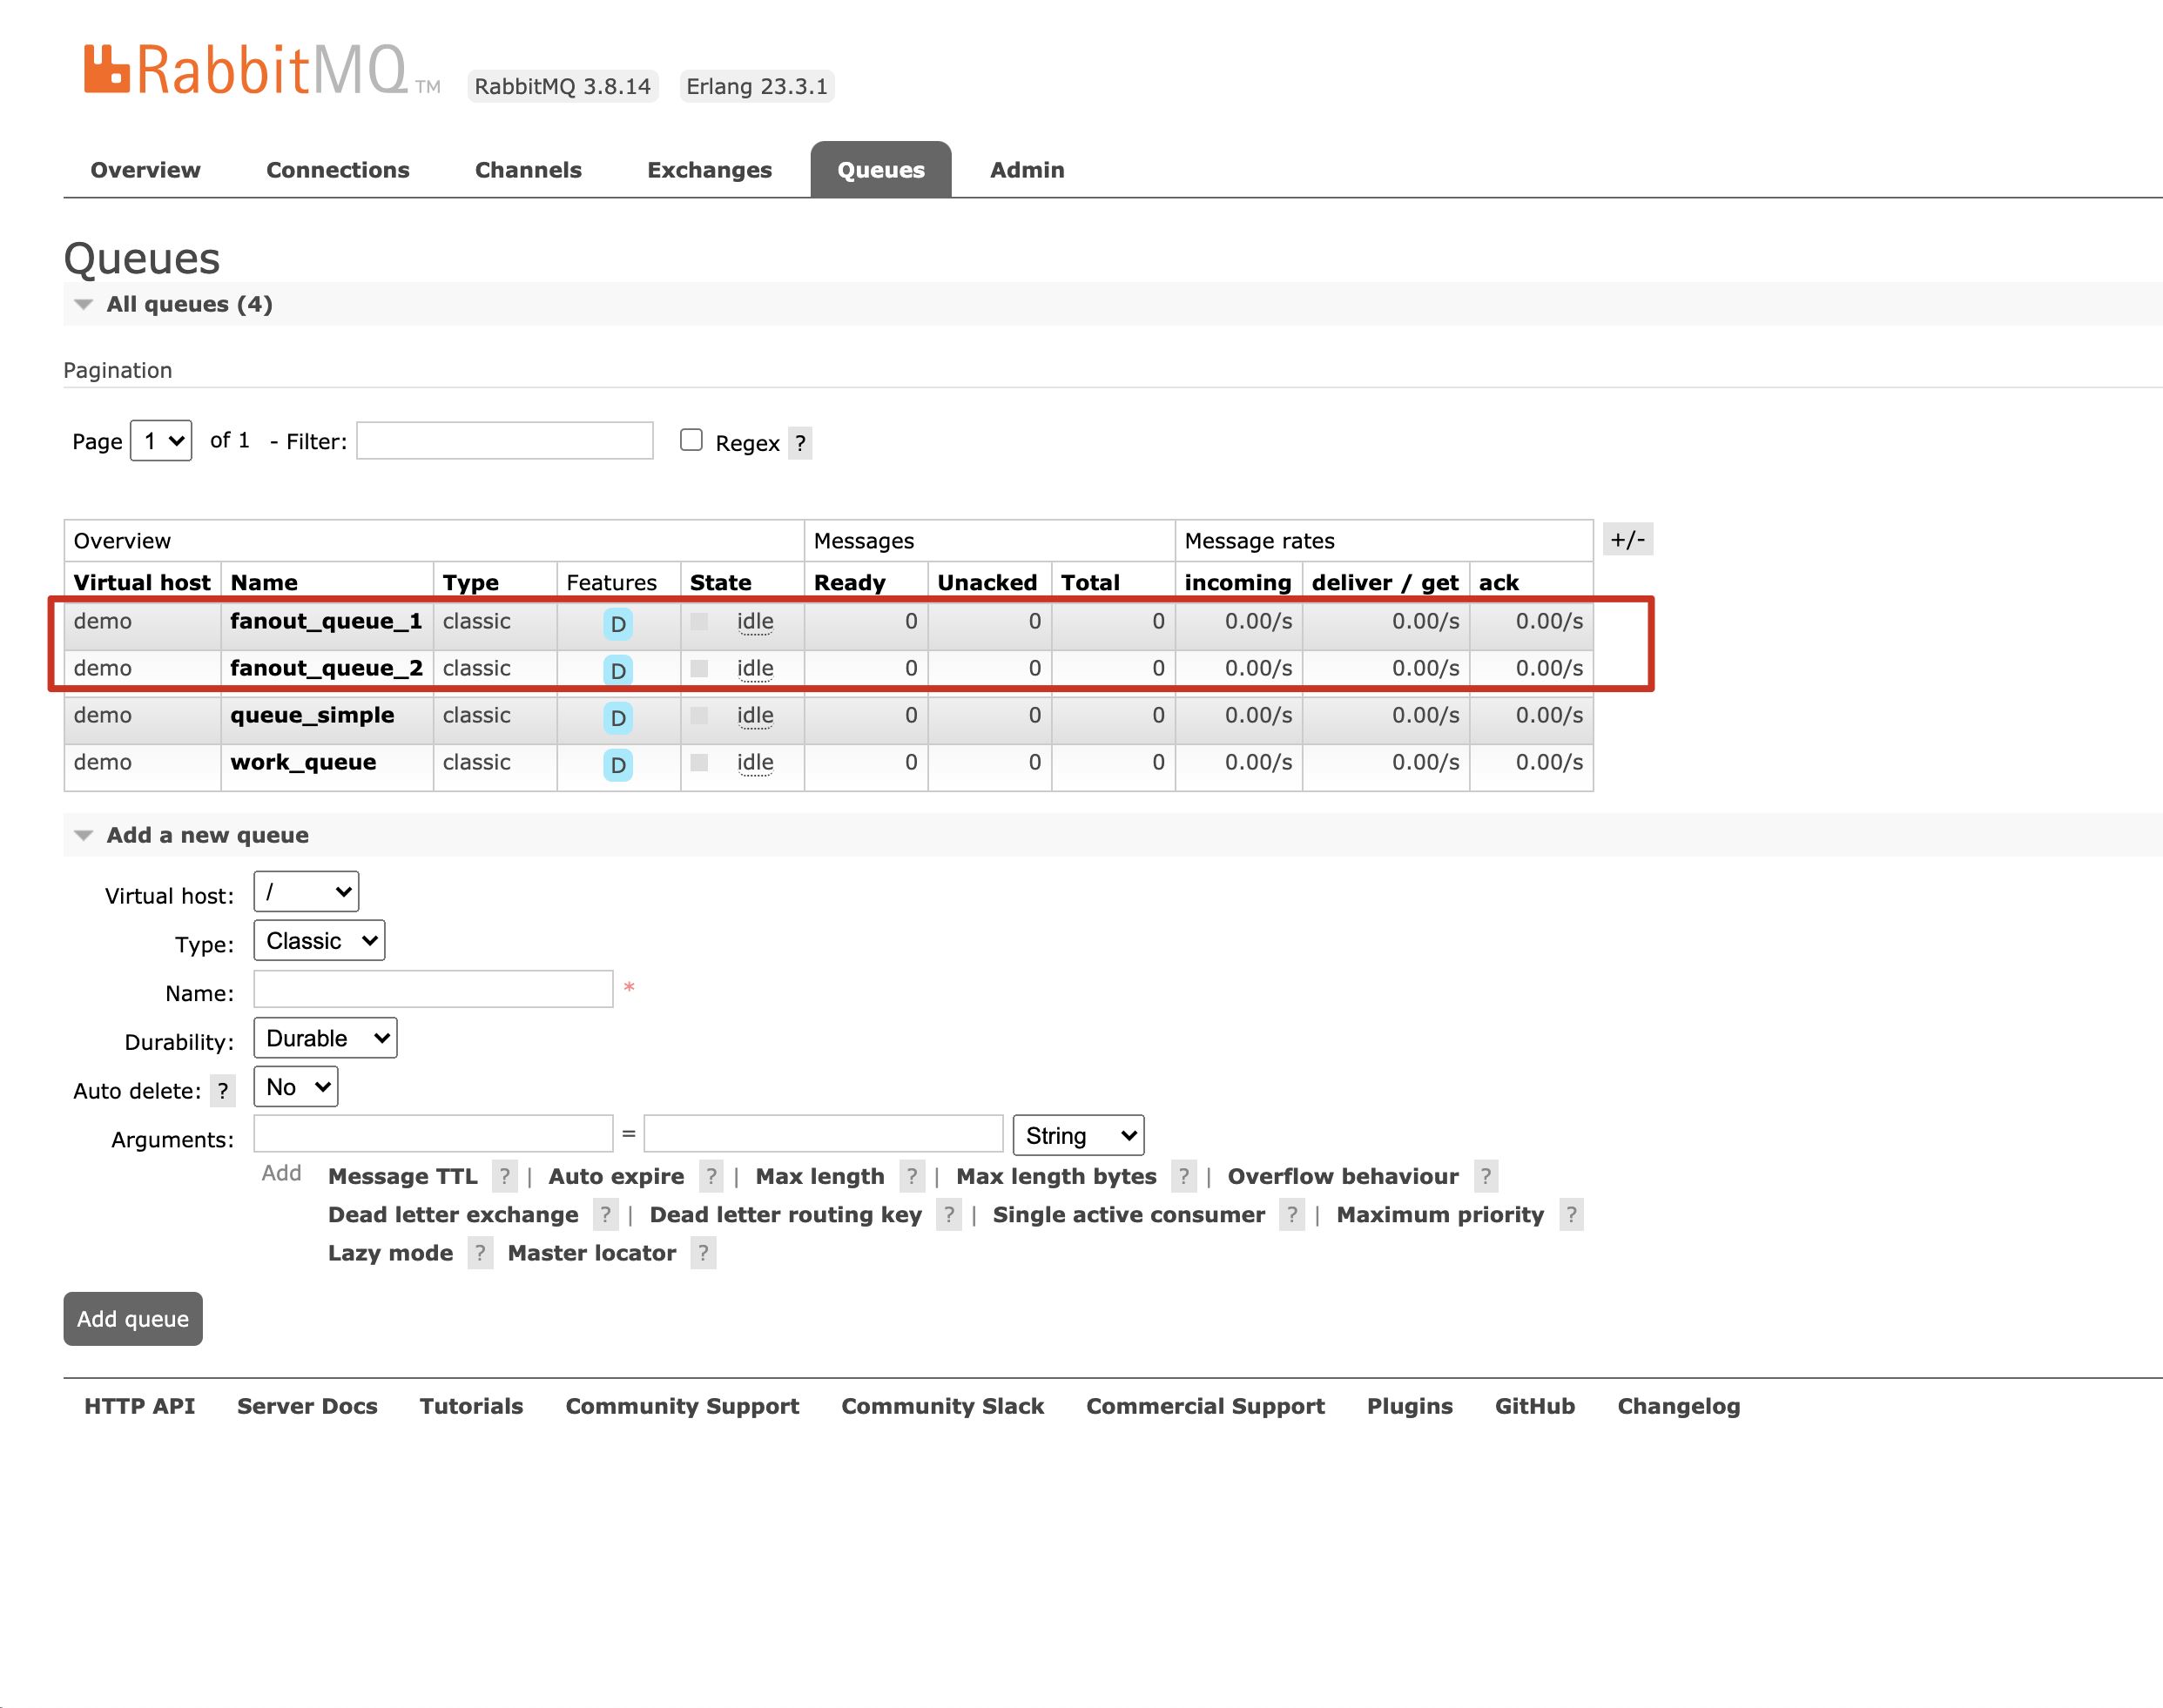The width and height of the screenshot is (2163, 1708).
Task: Enable the Regex filter checkbox
Action: click(x=691, y=441)
